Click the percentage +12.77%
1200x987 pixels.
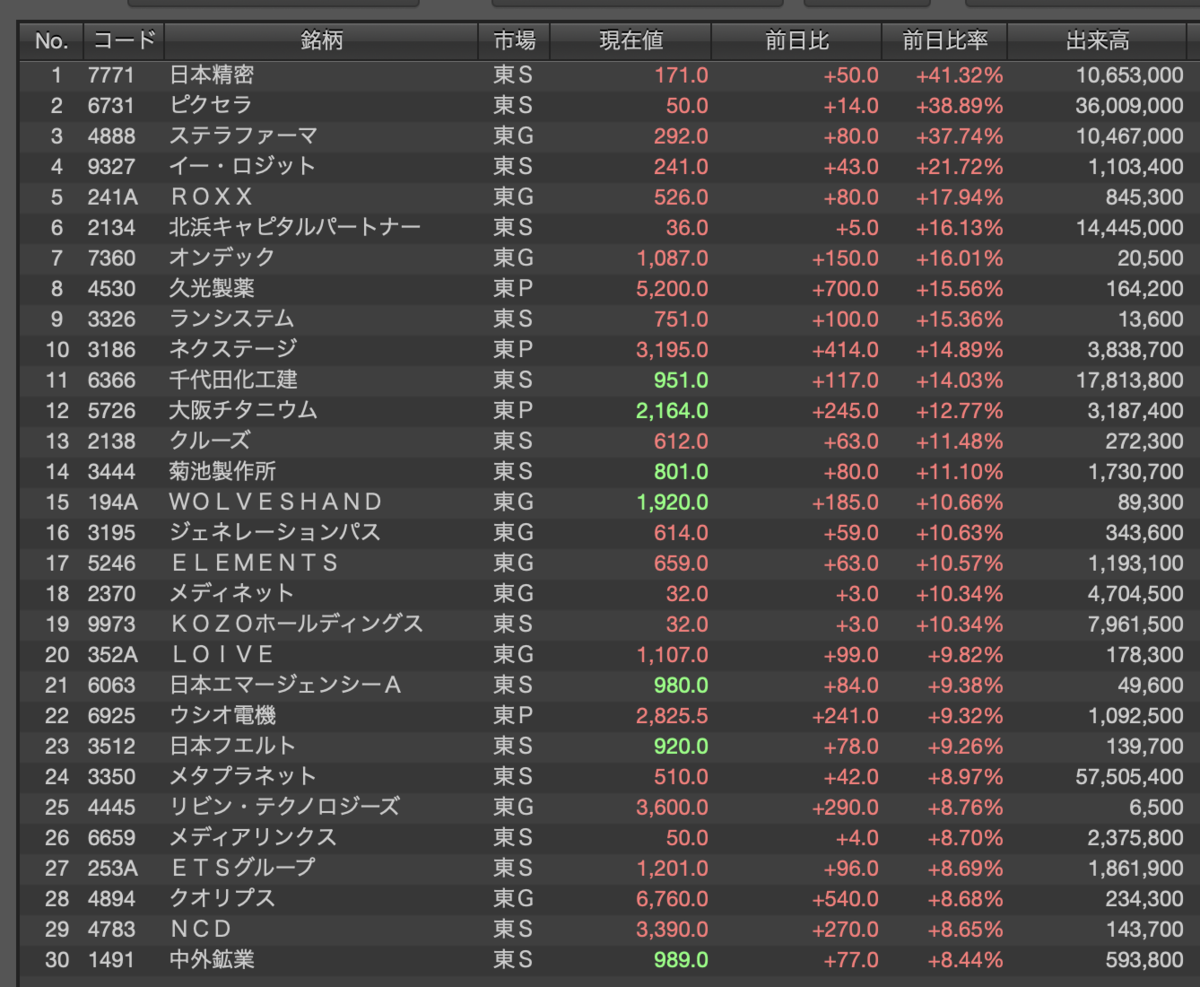coord(959,410)
